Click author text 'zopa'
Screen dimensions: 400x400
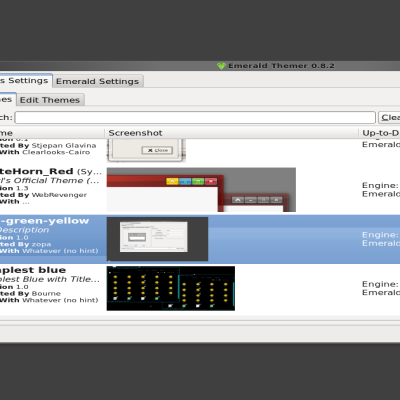click(41, 244)
